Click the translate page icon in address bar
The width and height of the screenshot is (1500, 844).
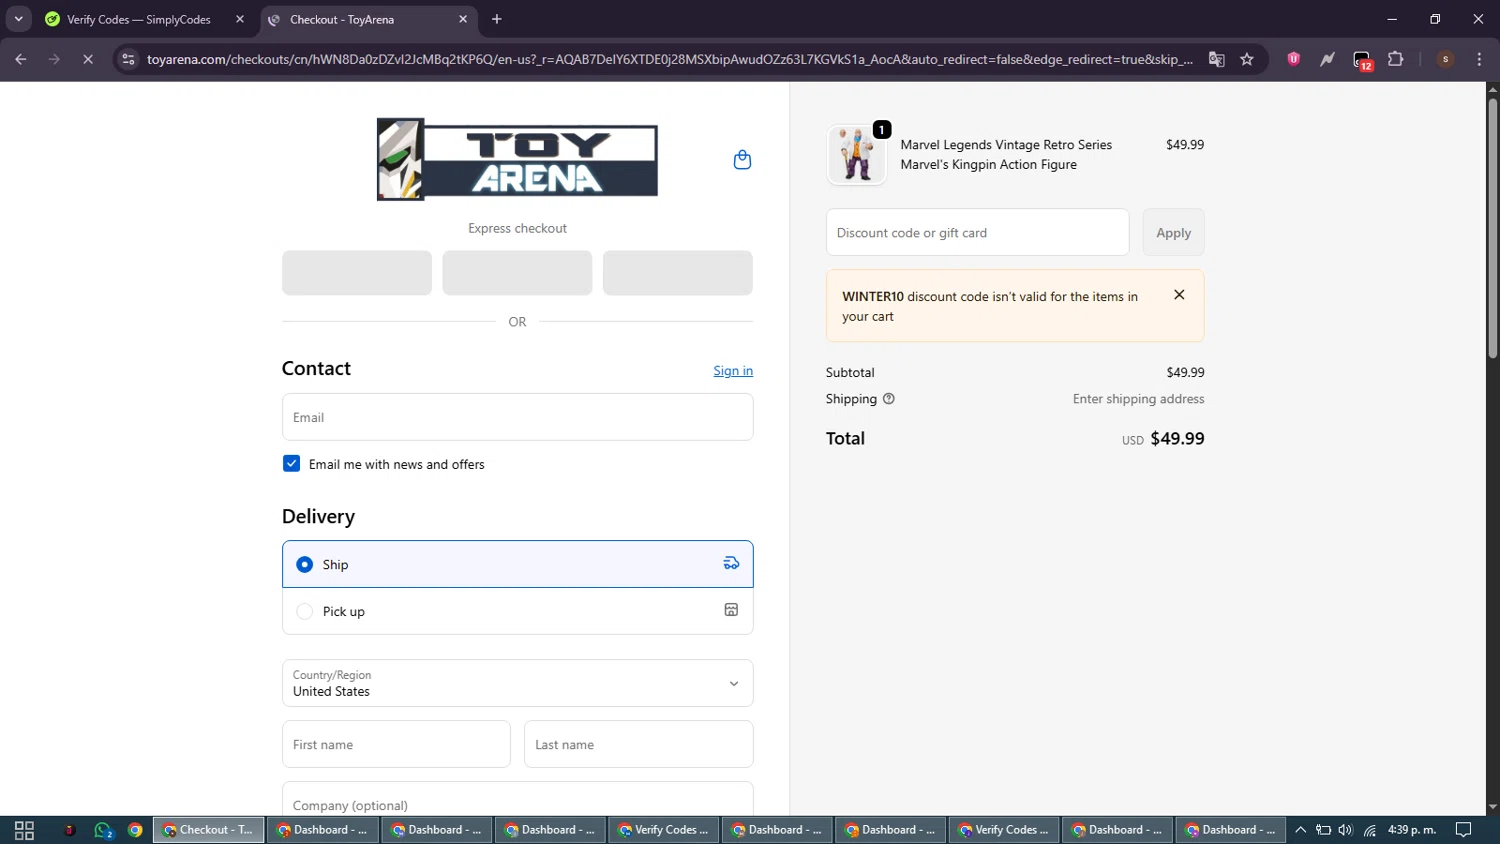[x=1216, y=59]
